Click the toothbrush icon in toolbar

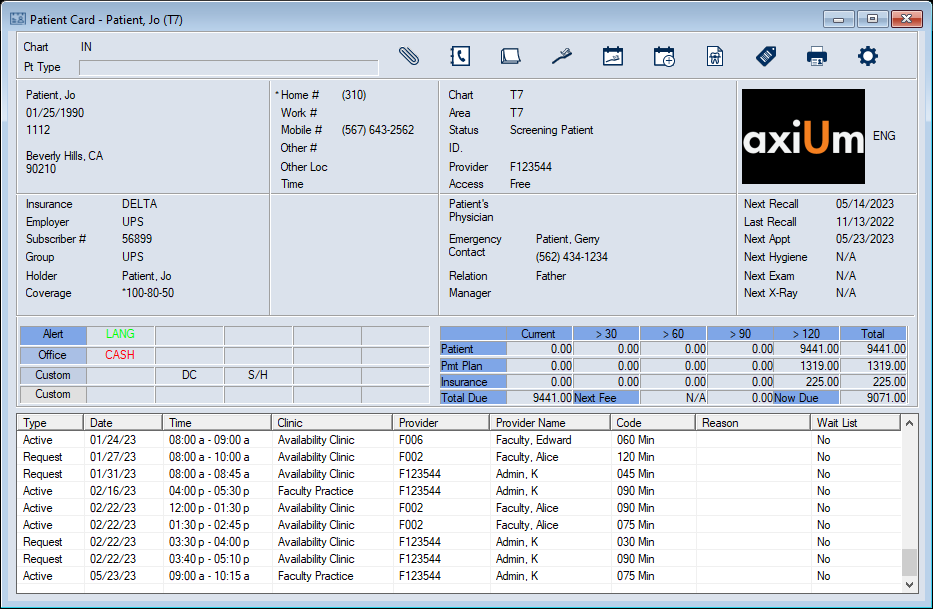point(562,56)
